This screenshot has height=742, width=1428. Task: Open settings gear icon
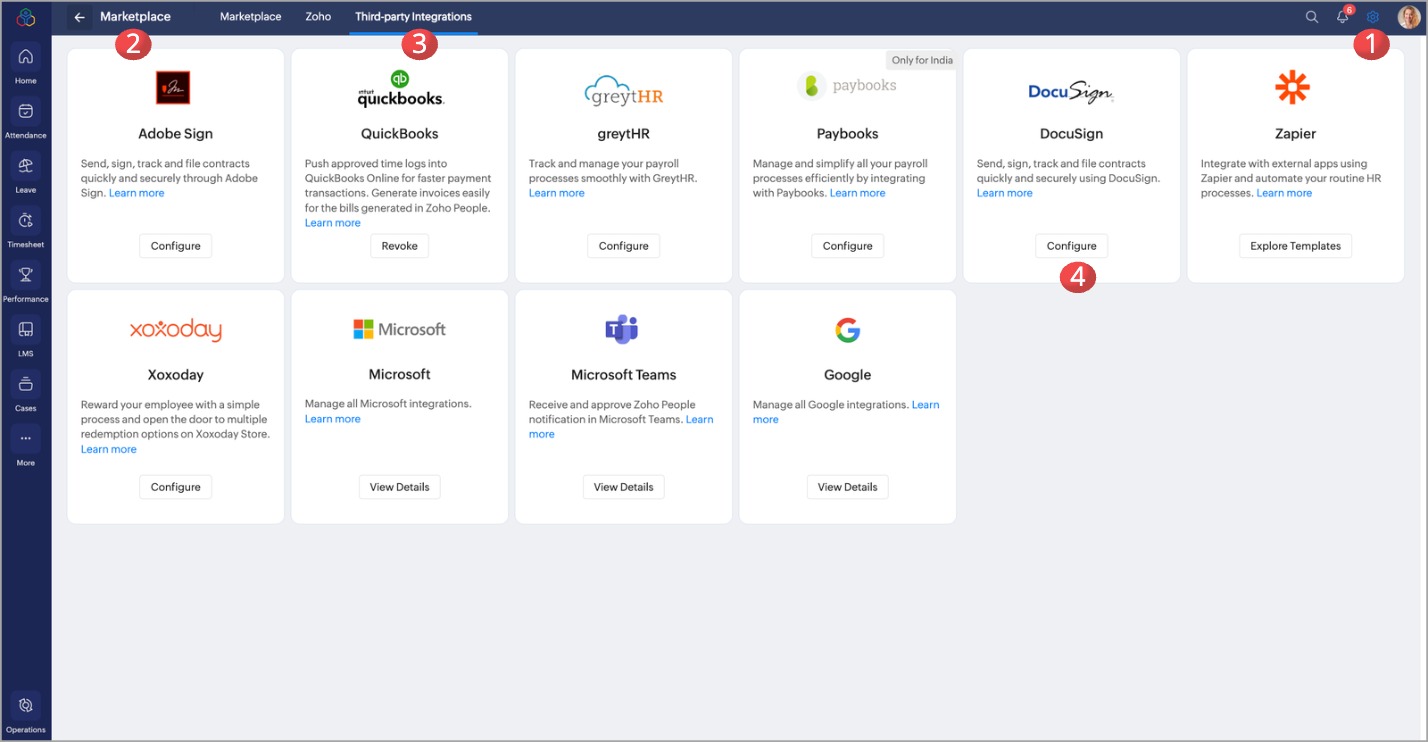pyautogui.click(x=1373, y=17)
